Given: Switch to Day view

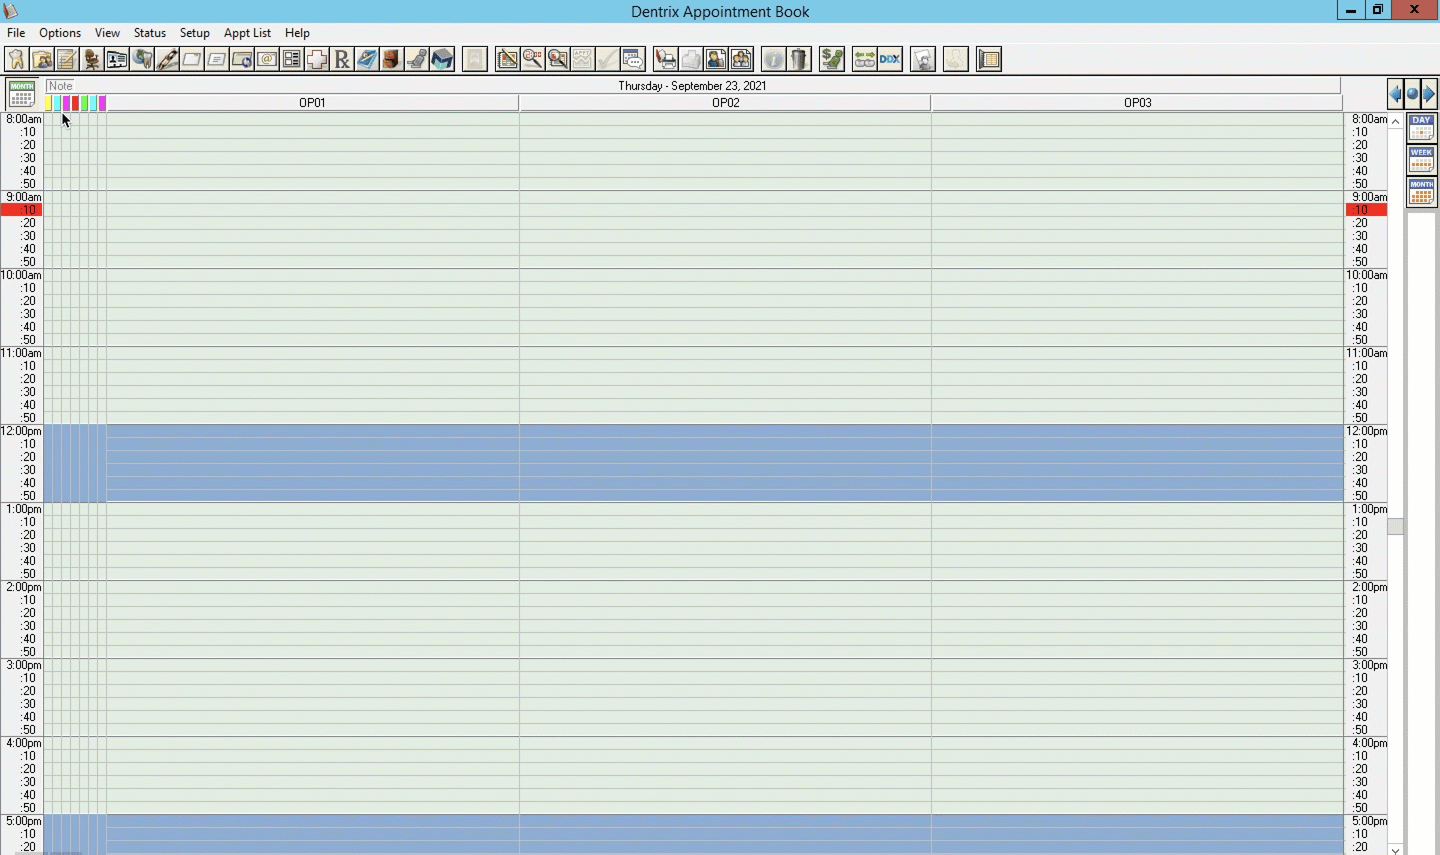Looking at the screenshot, I should coord(1421,128).
